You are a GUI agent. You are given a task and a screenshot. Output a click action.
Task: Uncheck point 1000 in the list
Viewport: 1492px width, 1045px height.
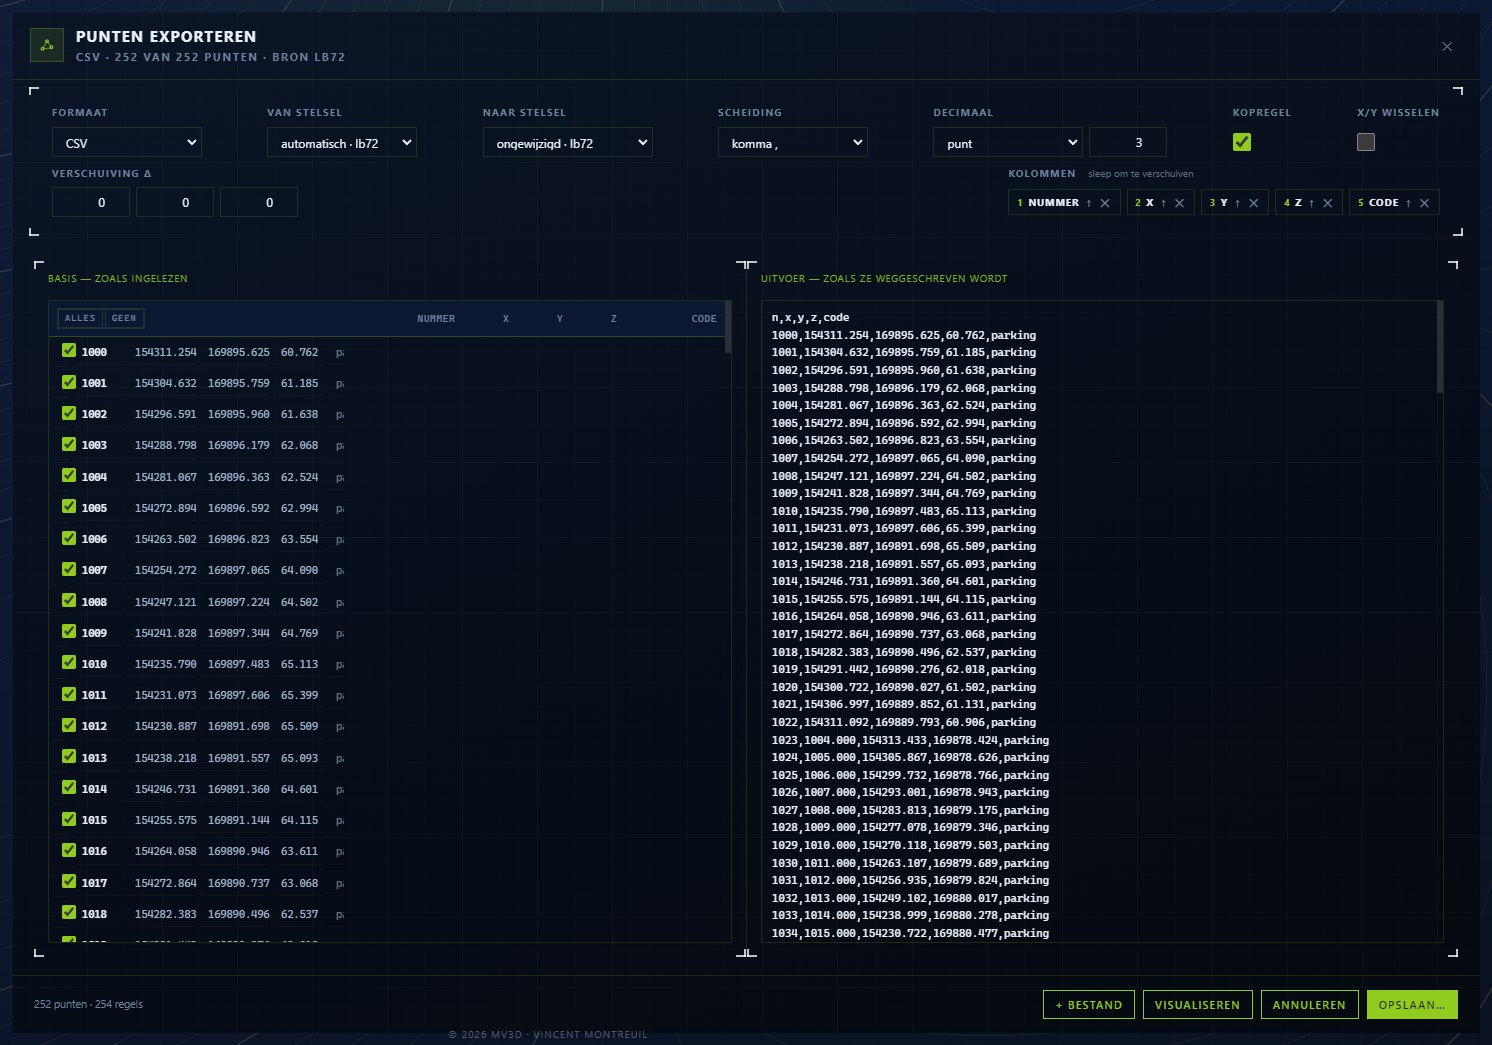[69, 351]
